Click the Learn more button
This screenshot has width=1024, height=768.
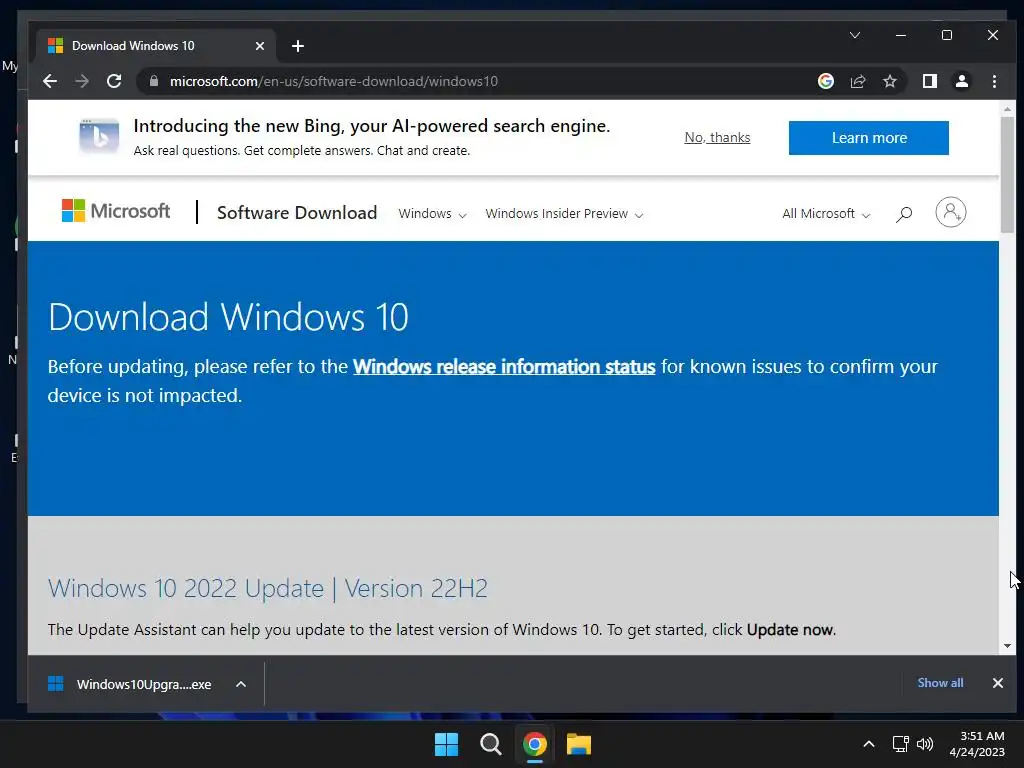pos(869,138)
